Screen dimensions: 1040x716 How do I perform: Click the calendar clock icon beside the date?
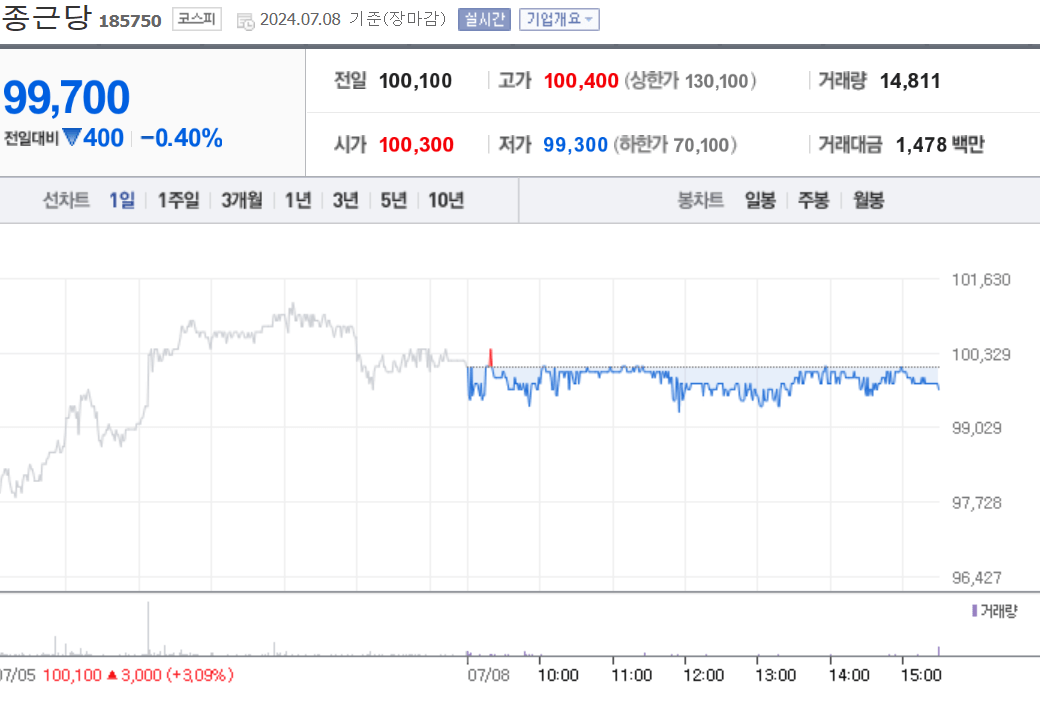(x=245, y=22)
